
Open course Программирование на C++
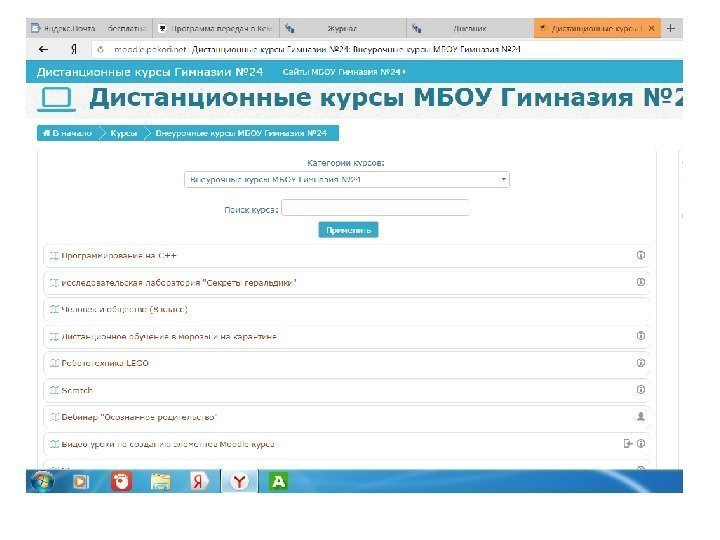pyautogui.click(x=119, y=256)
